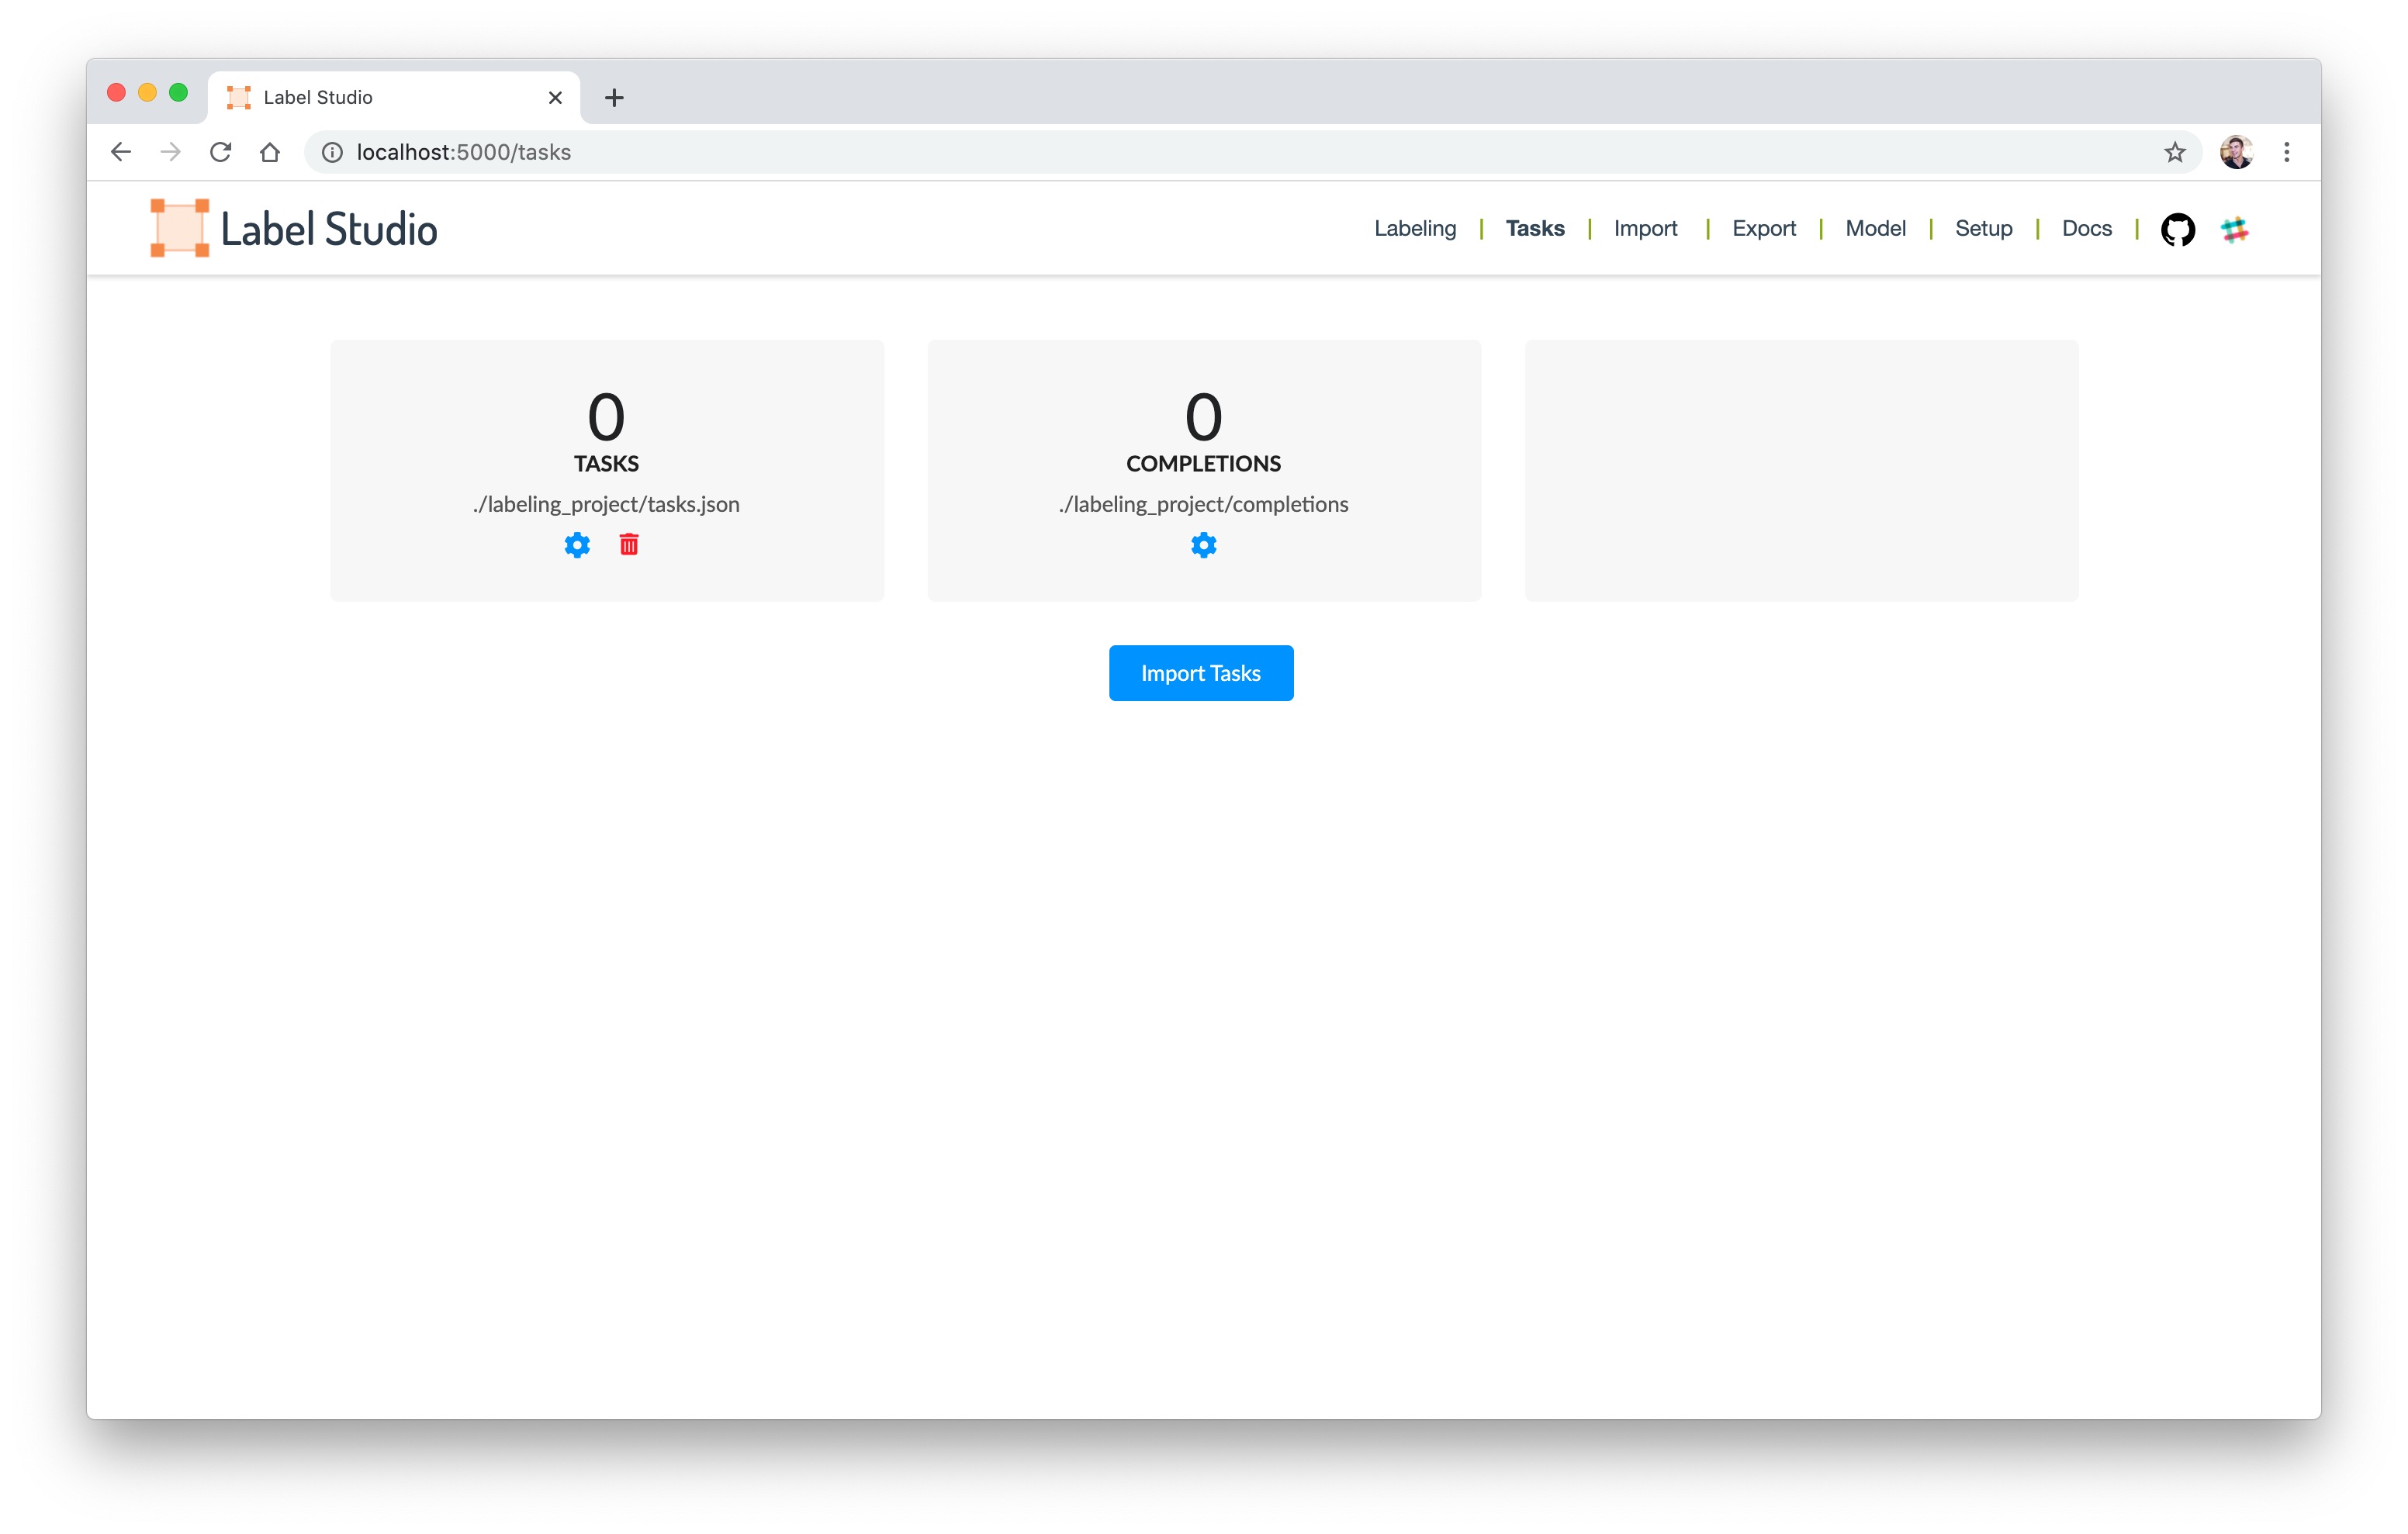Screen dimensions: 2408x1534
Task: Open the GitHub icon in navigation
Action: click(2178, 229)
